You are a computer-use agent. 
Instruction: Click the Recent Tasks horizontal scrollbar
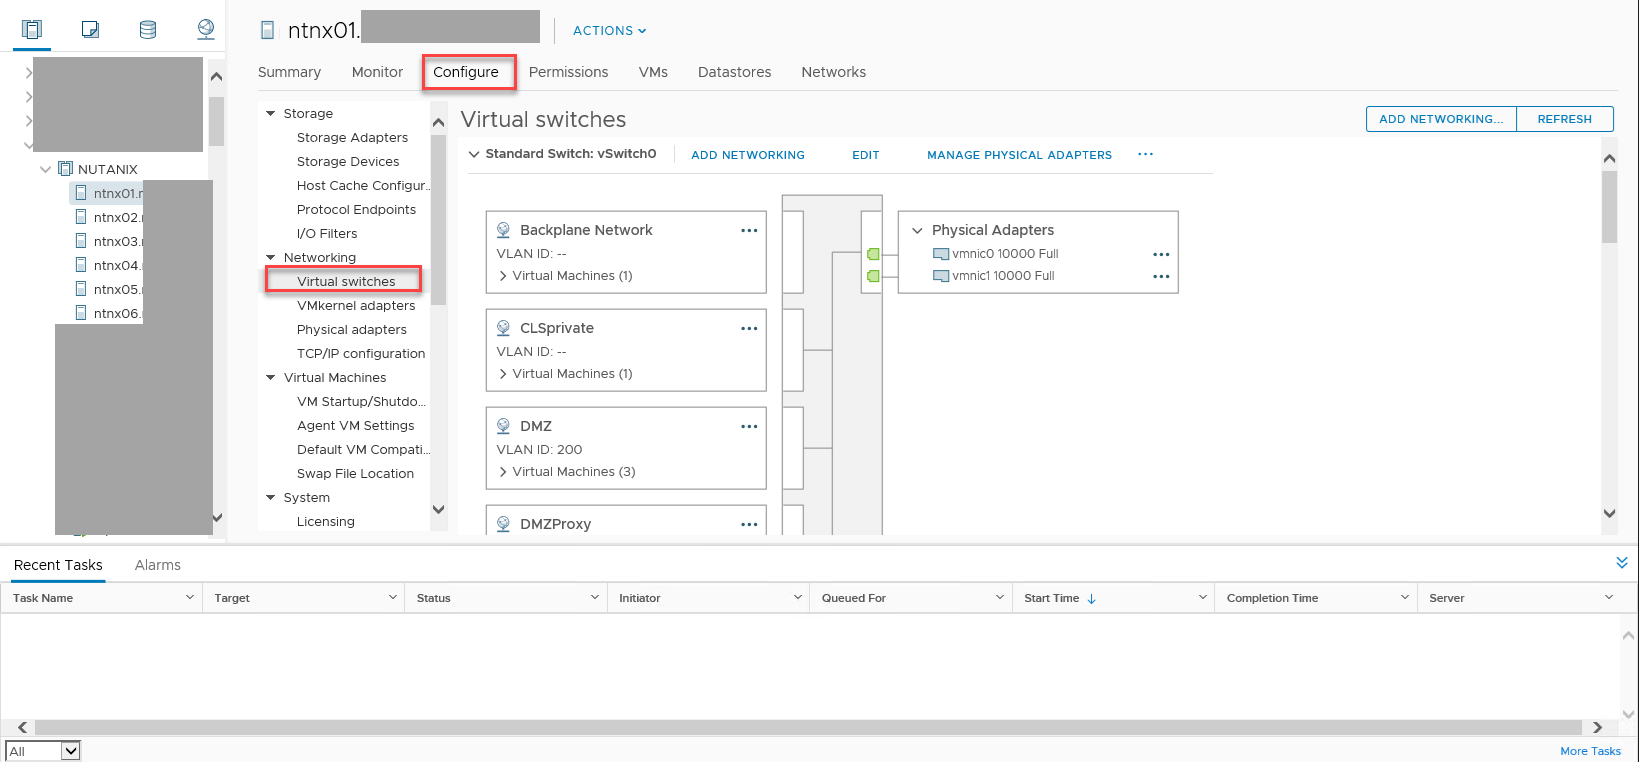click(x=808, y=727)
